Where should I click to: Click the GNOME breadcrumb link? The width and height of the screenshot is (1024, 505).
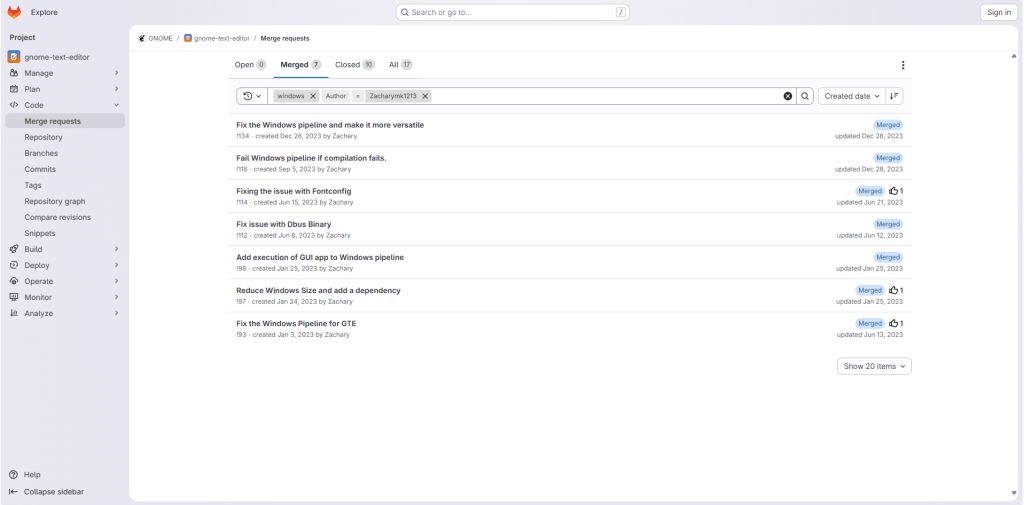click(x=161, y=39)
